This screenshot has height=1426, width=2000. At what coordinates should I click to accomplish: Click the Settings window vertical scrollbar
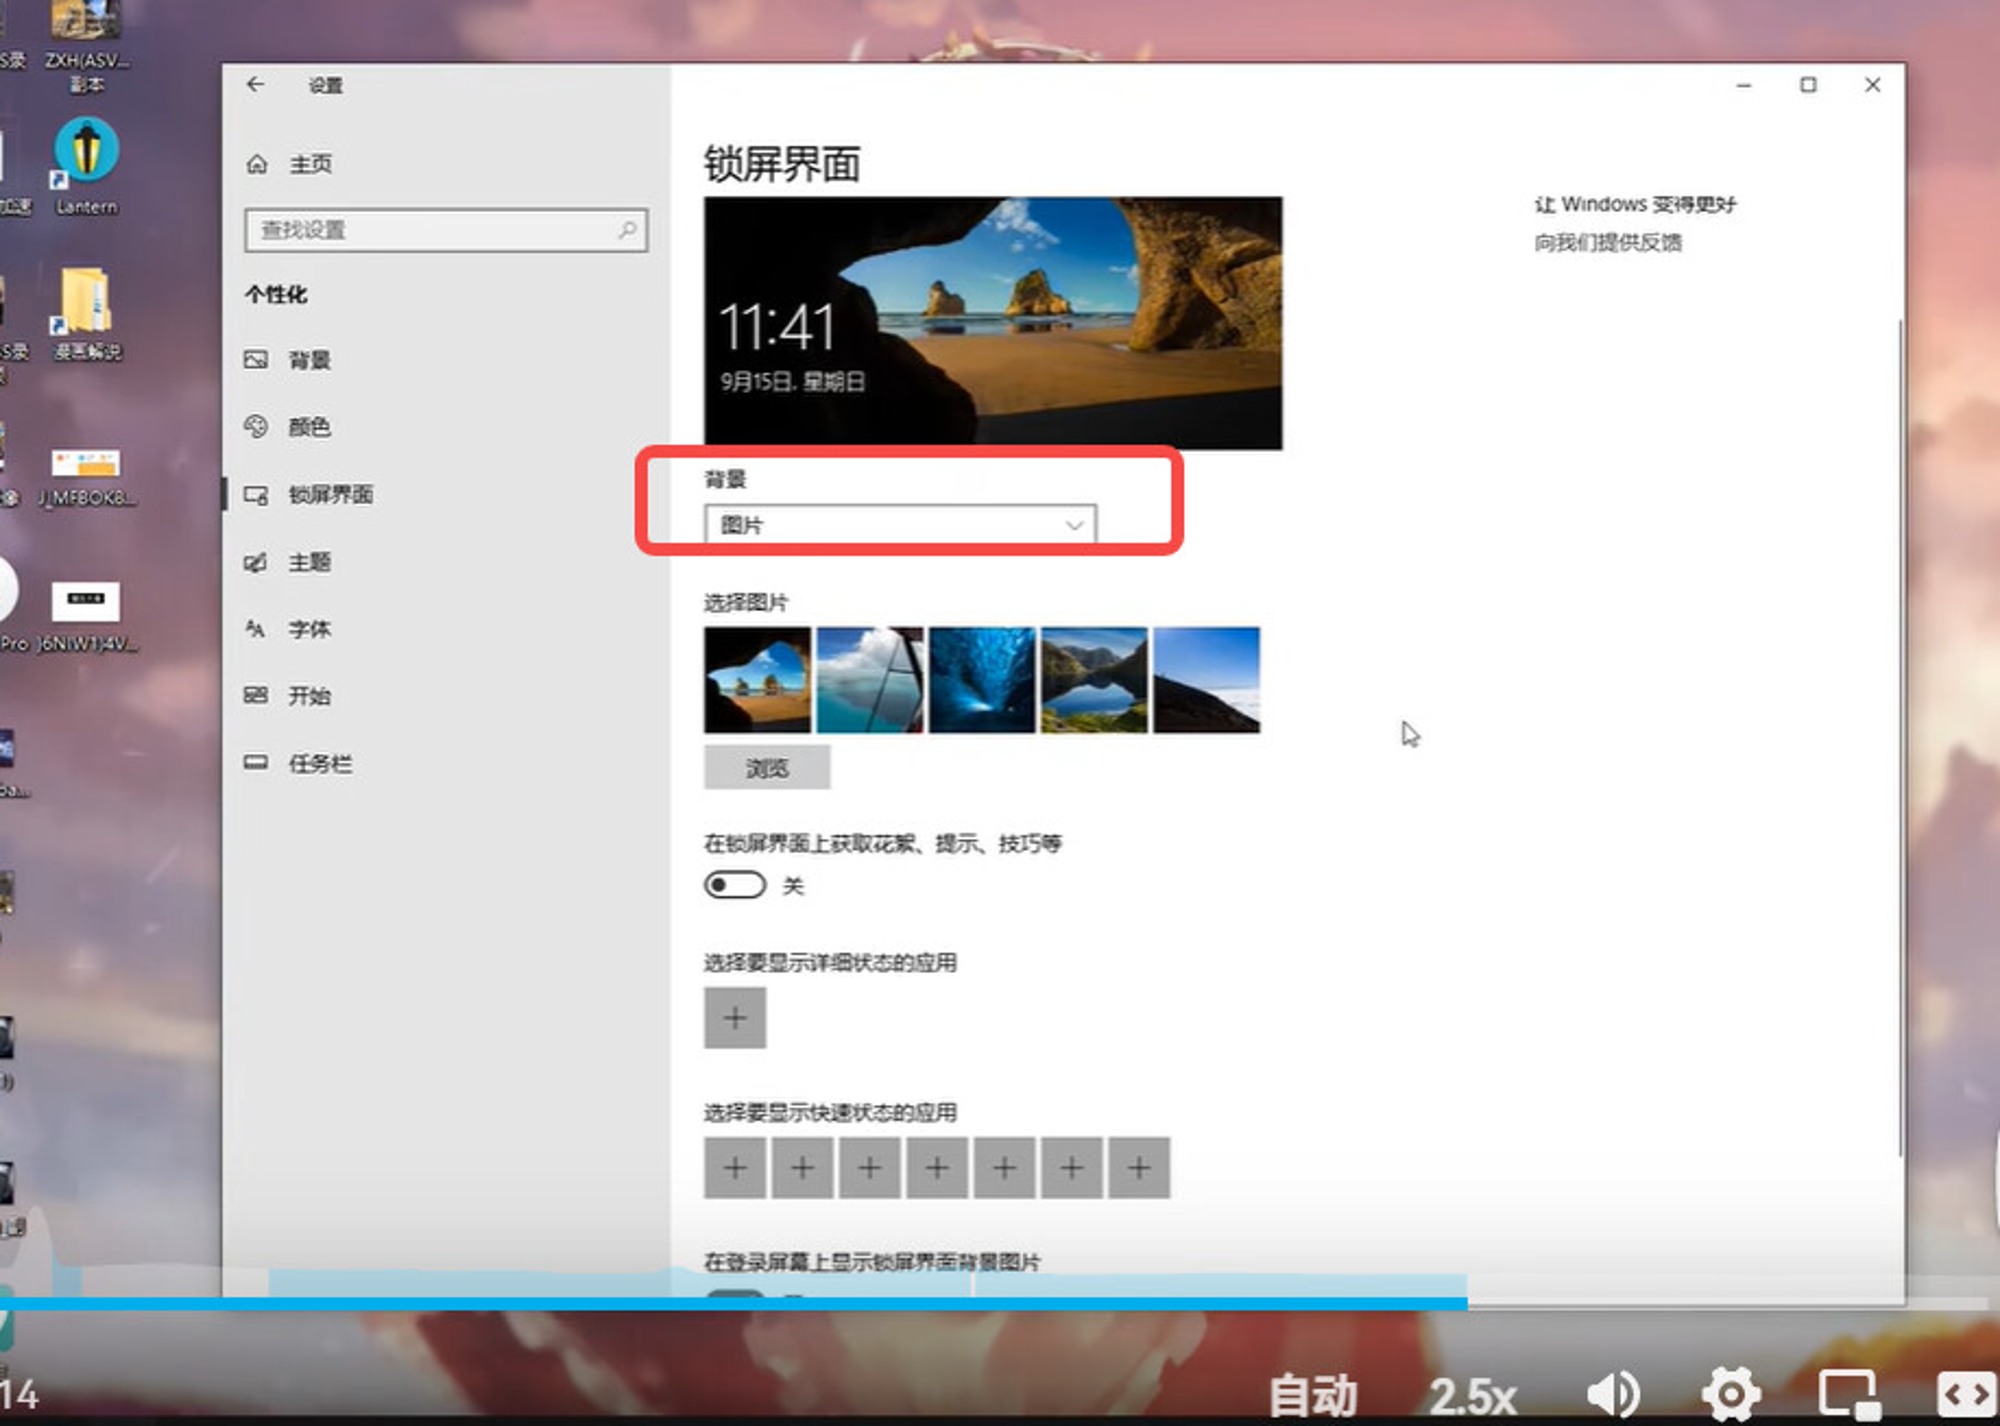[x=1900, y=737]
